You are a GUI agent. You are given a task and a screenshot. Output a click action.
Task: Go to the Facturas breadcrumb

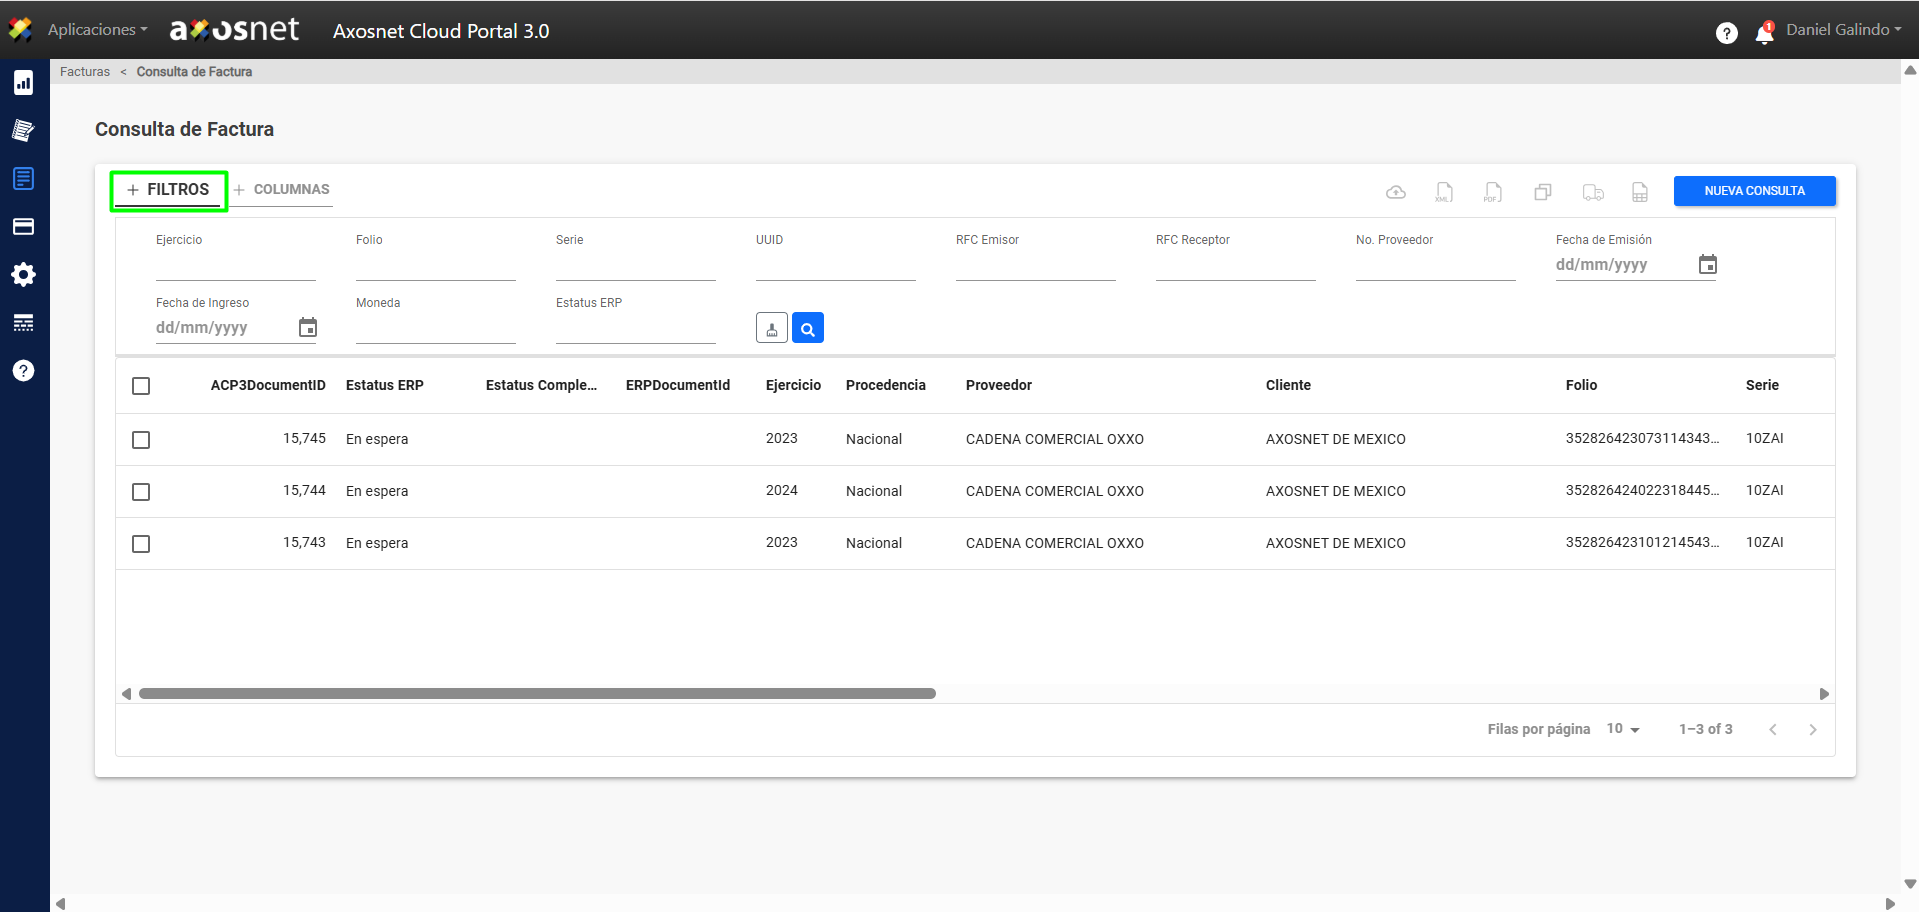tap(85, 72)
